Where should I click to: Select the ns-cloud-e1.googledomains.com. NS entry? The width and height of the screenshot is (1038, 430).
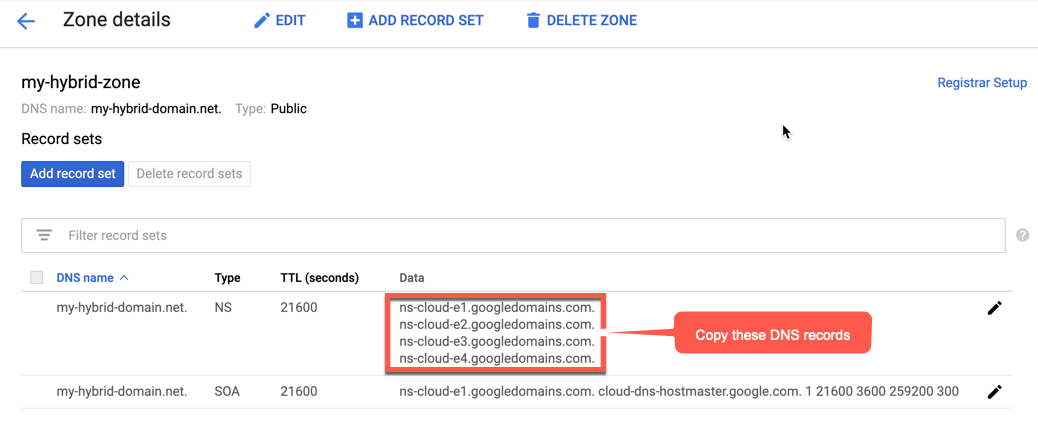pos(496,308)
